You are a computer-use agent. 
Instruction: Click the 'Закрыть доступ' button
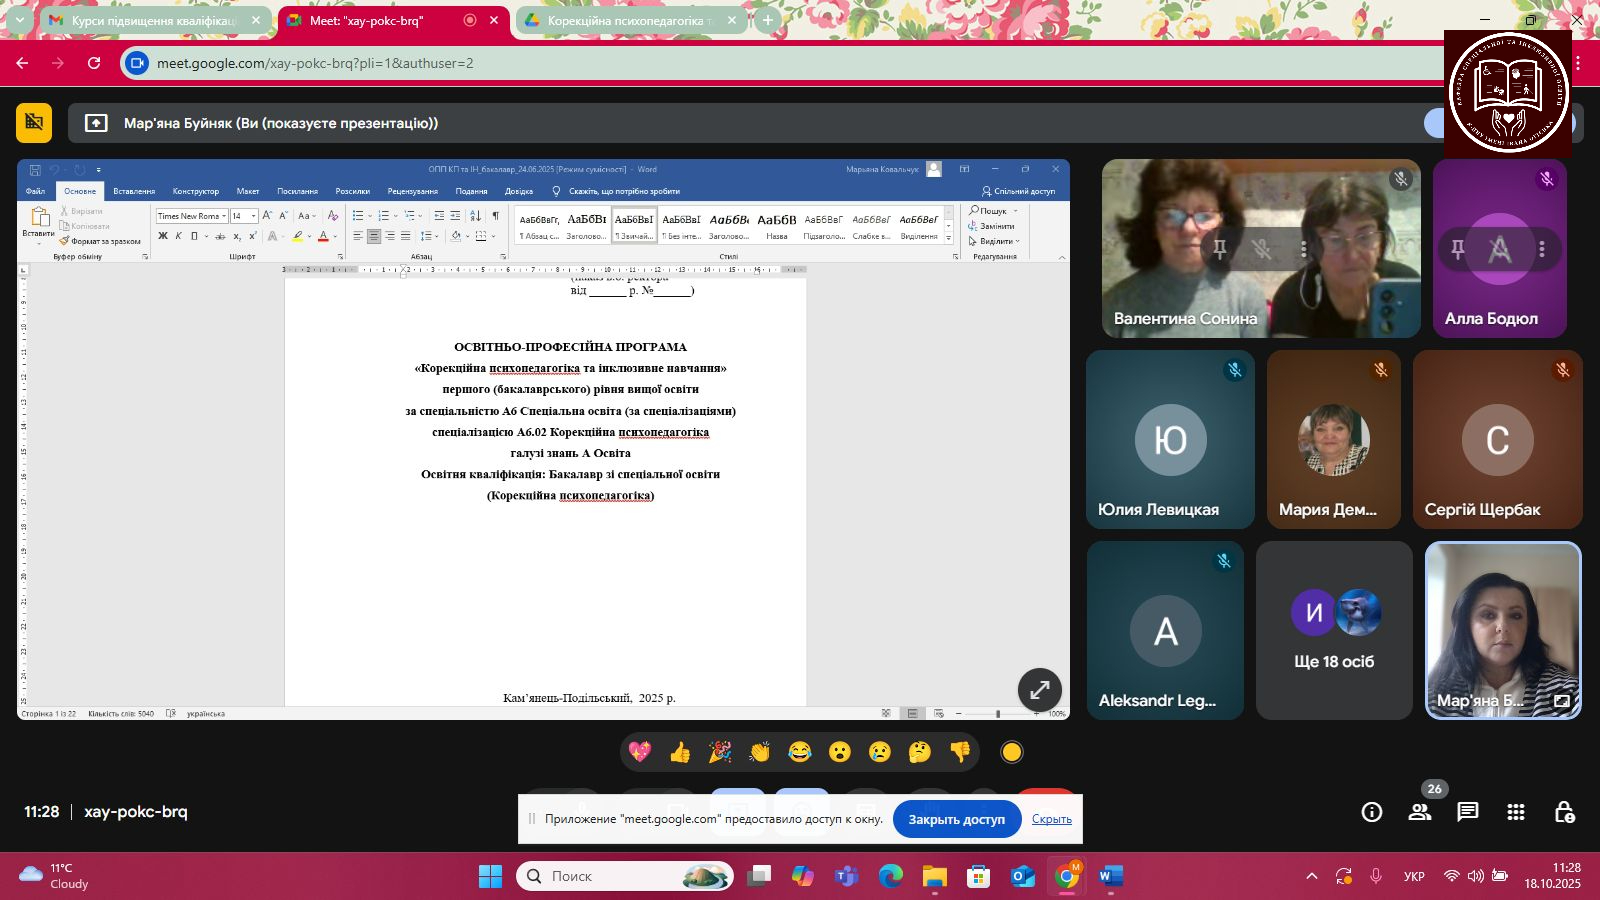click(956, 819)
